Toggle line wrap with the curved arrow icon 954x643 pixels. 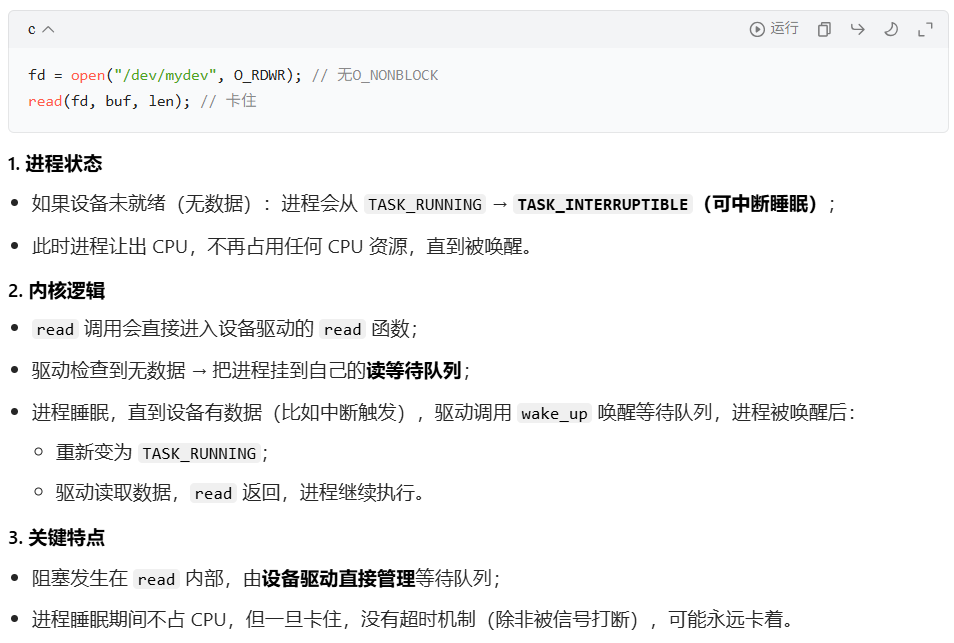[857, 29]
